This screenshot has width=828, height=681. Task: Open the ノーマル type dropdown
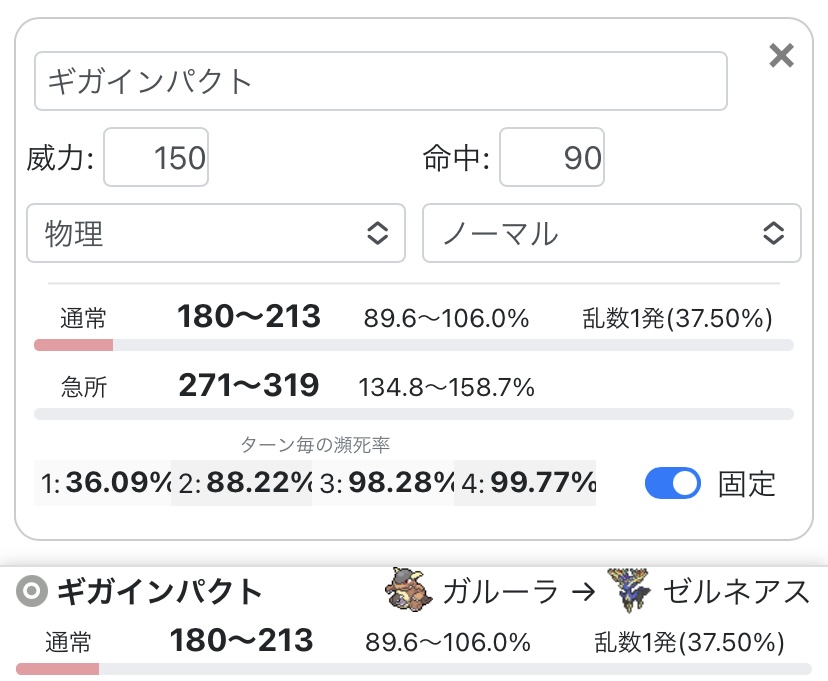611,234
